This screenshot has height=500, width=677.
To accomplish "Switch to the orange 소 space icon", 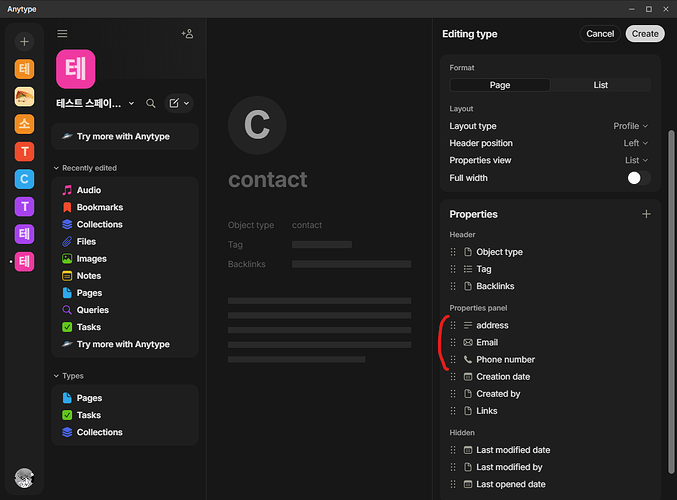I will pyautogui.click(x=24, y=124).
